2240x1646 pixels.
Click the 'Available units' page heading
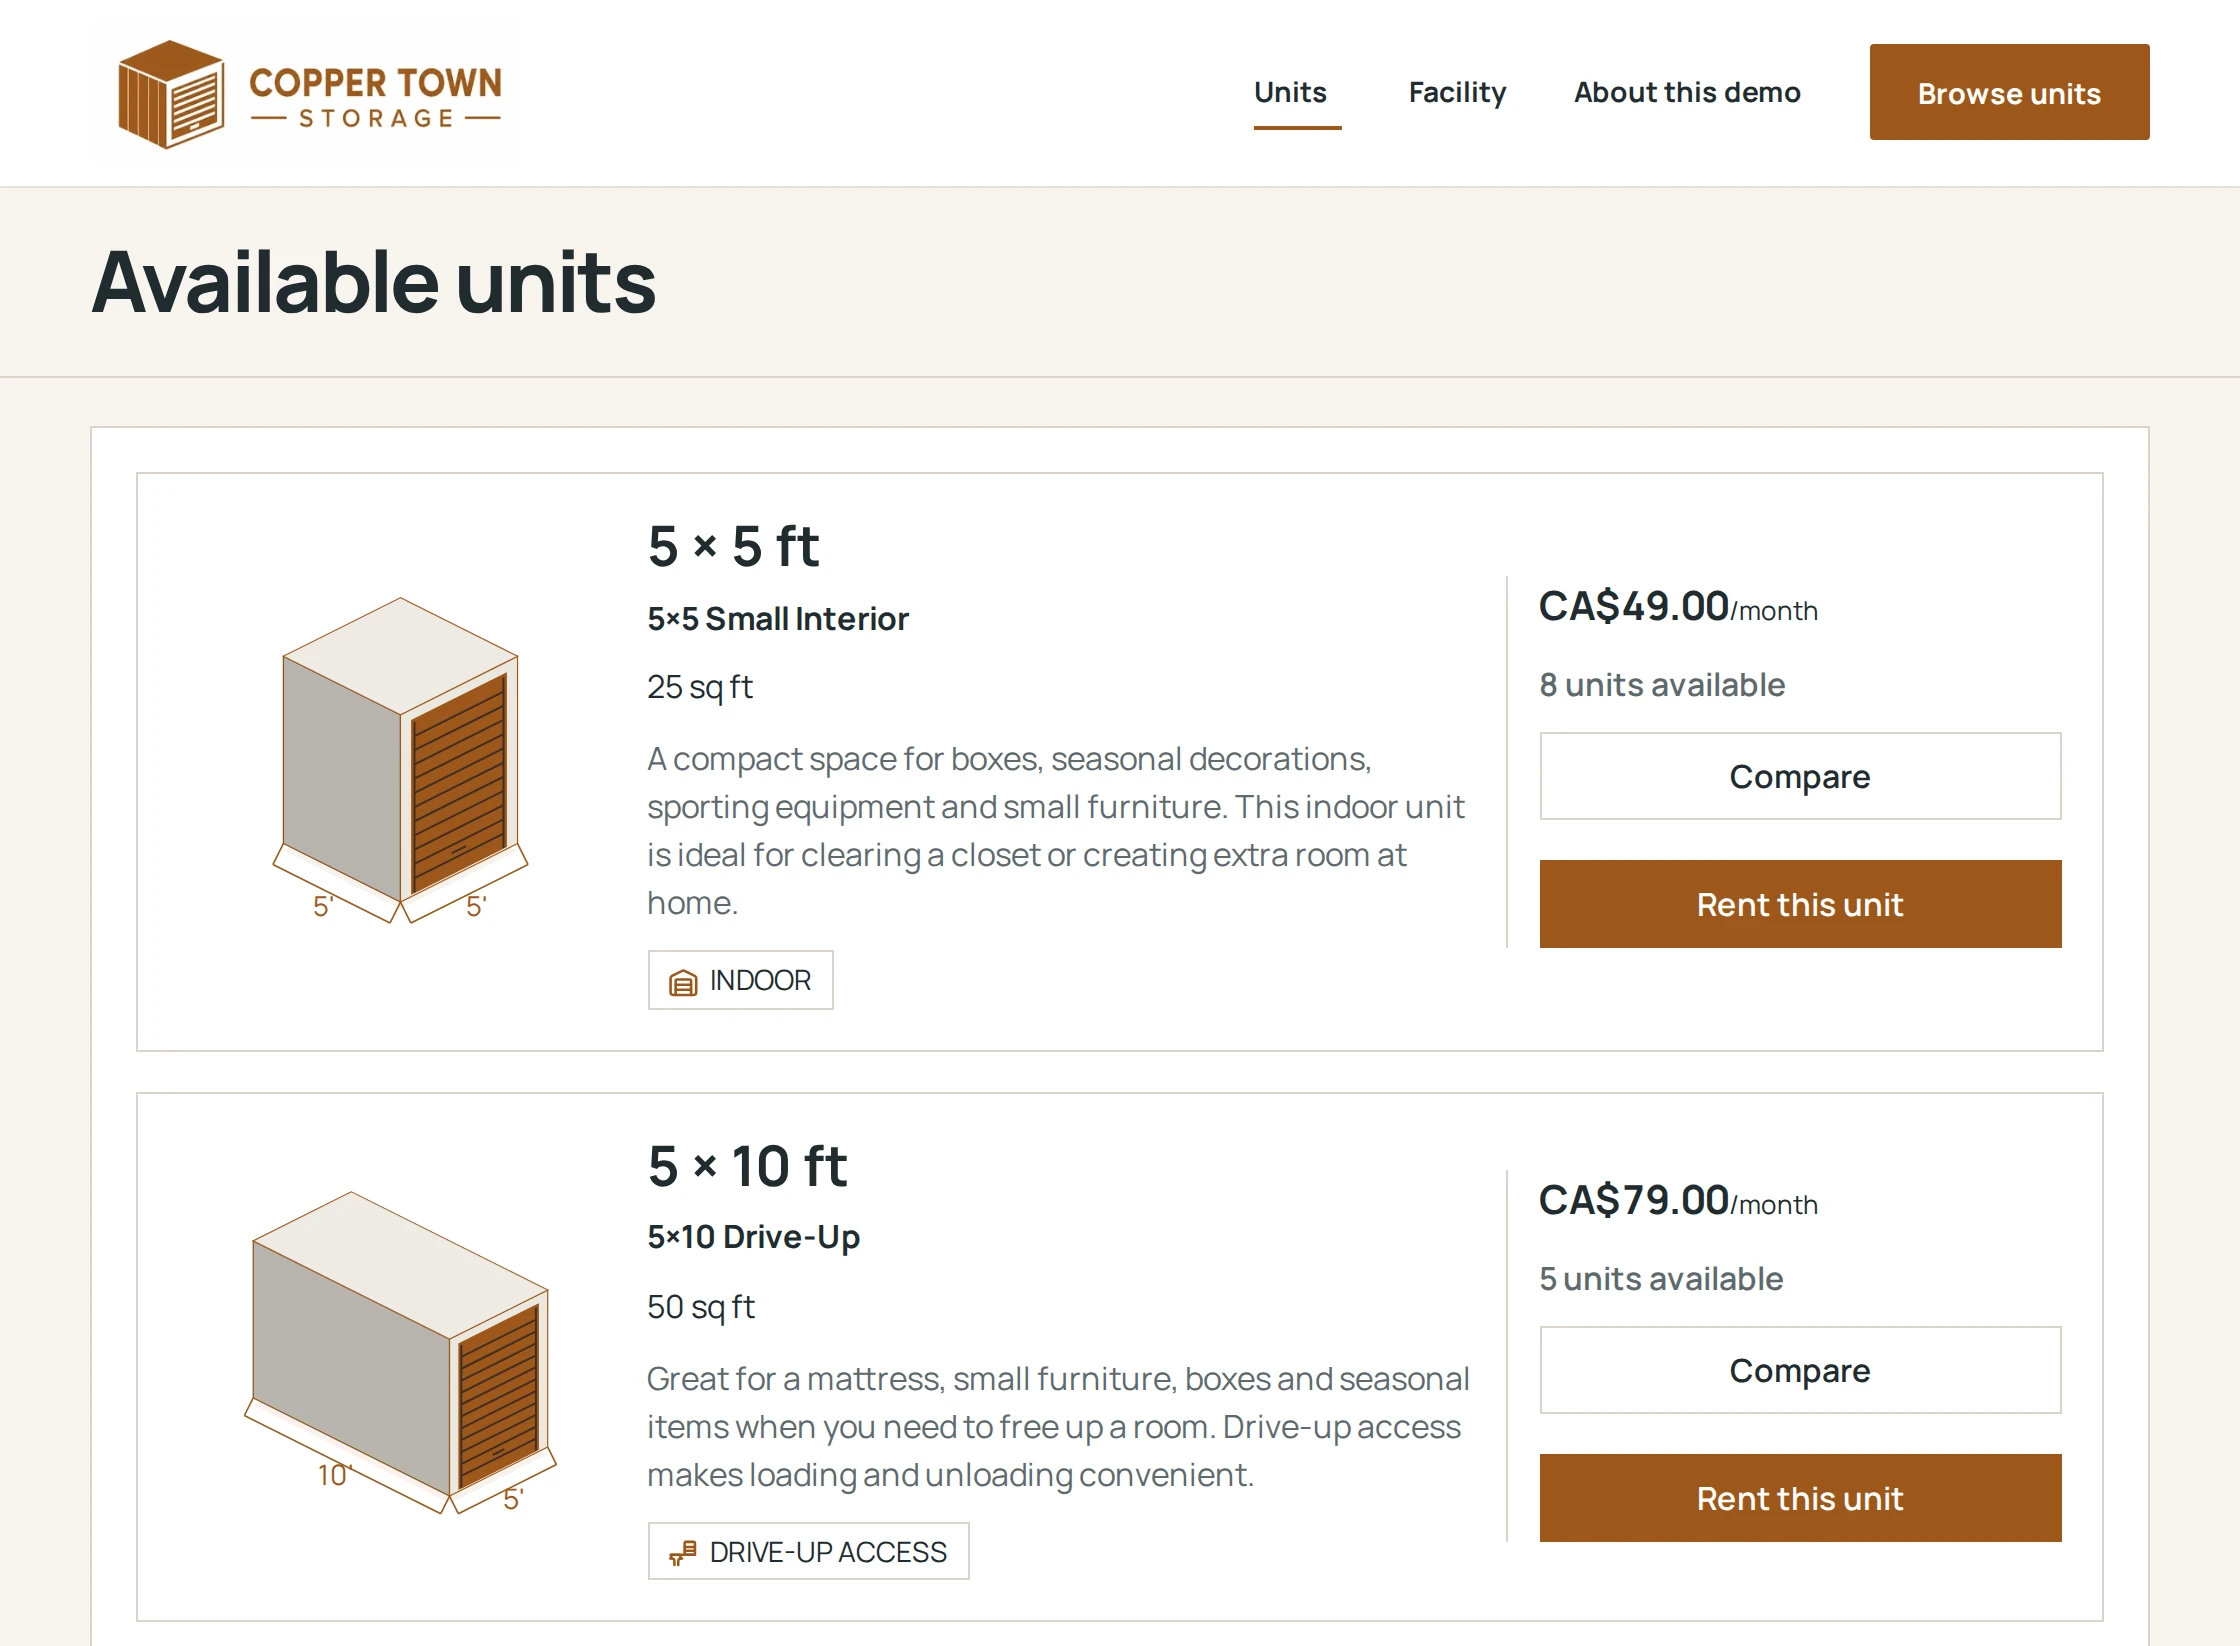[374, 282]
